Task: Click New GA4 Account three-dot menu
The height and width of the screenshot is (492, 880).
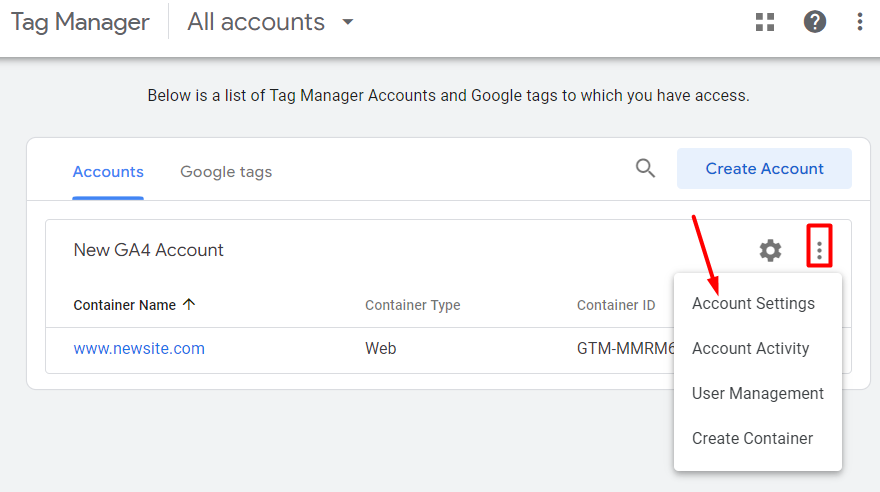Action: tap(819, 250)
